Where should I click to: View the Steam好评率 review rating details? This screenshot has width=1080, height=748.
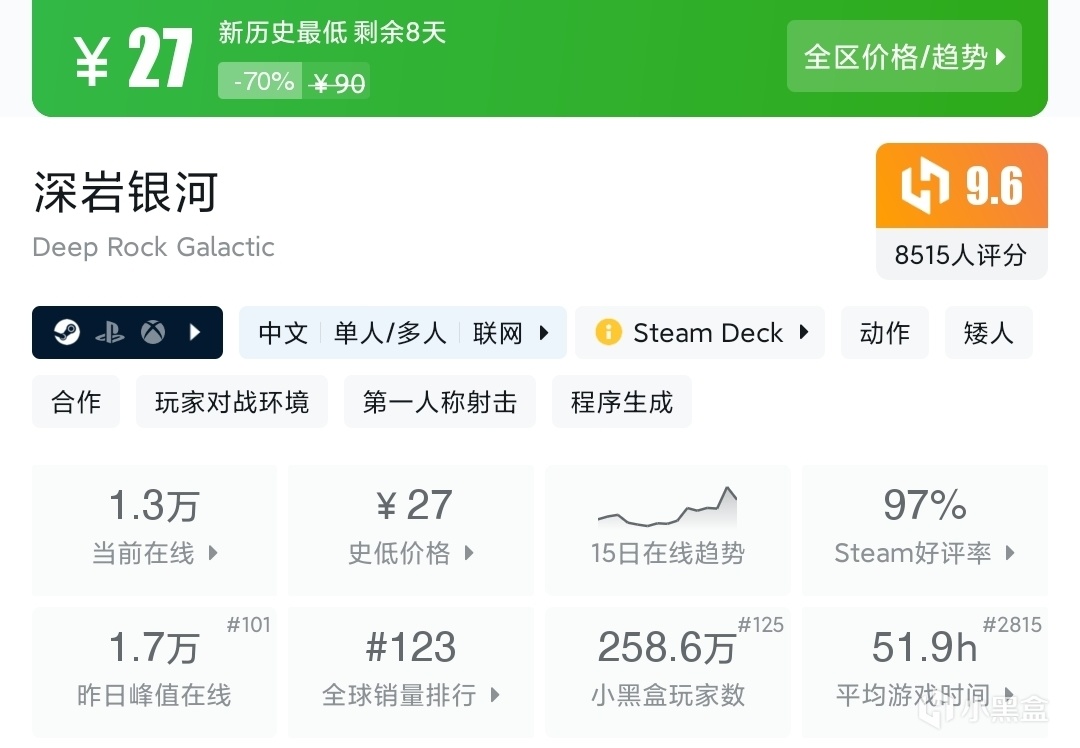click(924, 529)
